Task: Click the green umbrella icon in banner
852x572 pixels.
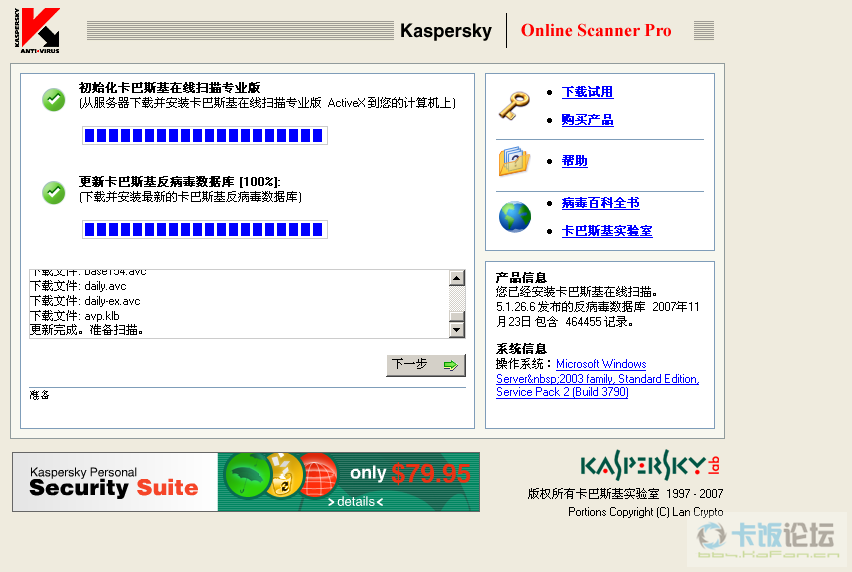Action: click(247, 476)
